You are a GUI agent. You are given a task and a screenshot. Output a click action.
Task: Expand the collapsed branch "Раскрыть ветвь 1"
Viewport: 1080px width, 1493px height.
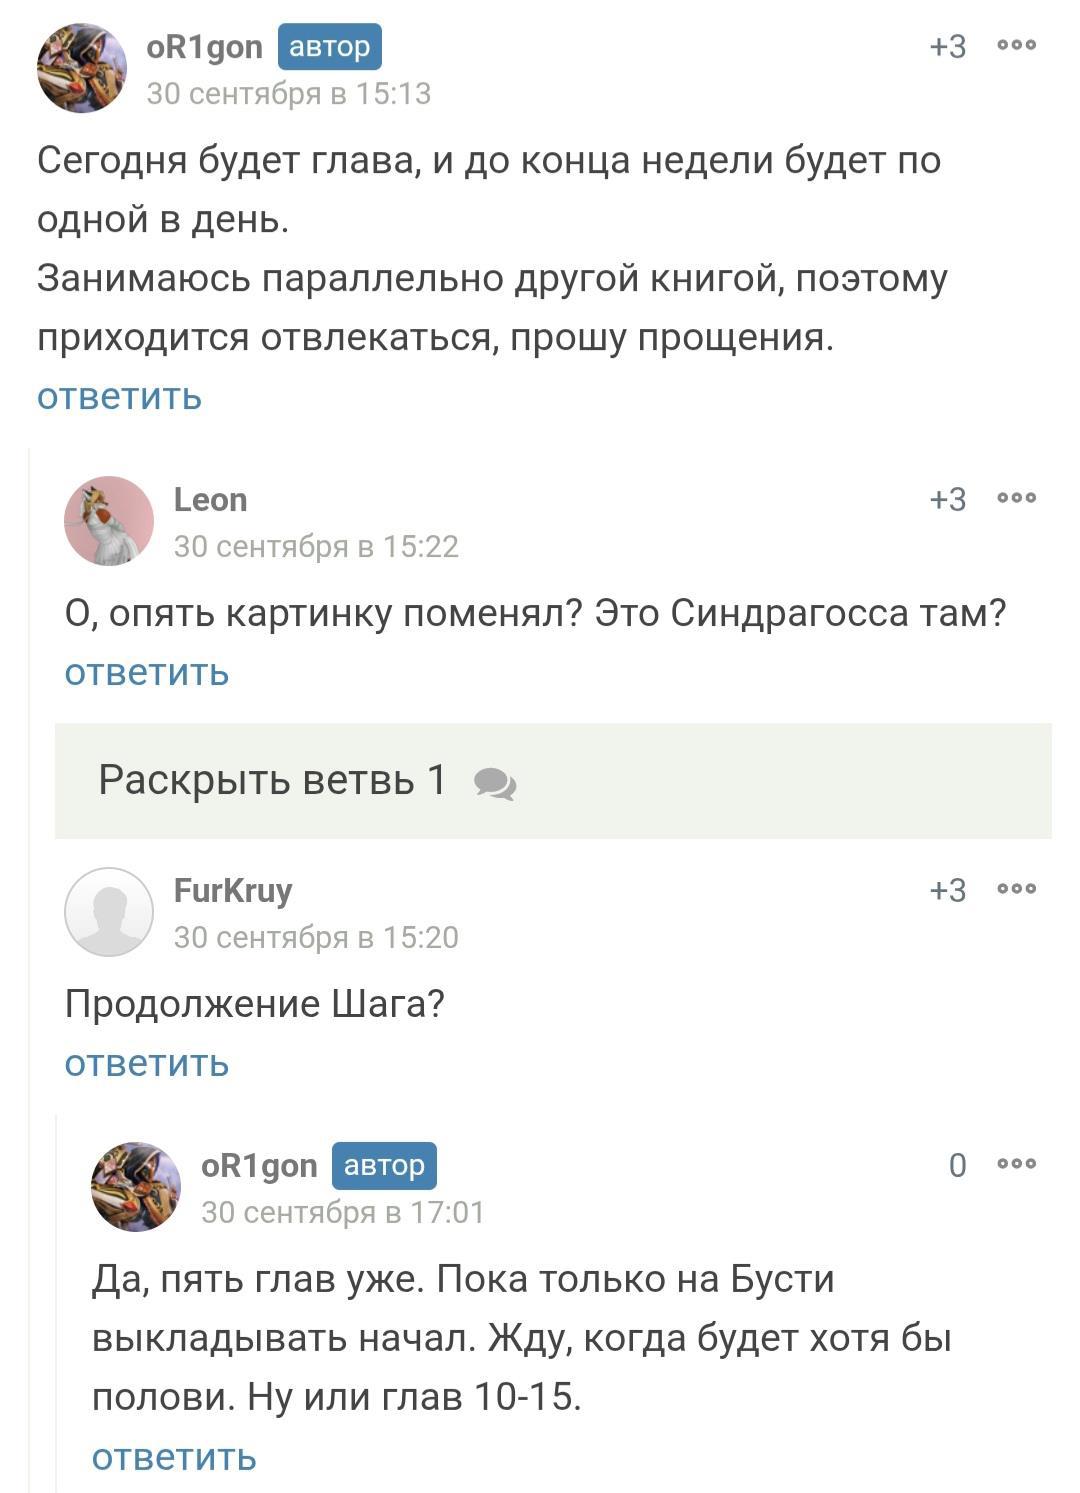pyautogui.click(x=272, y=780)
